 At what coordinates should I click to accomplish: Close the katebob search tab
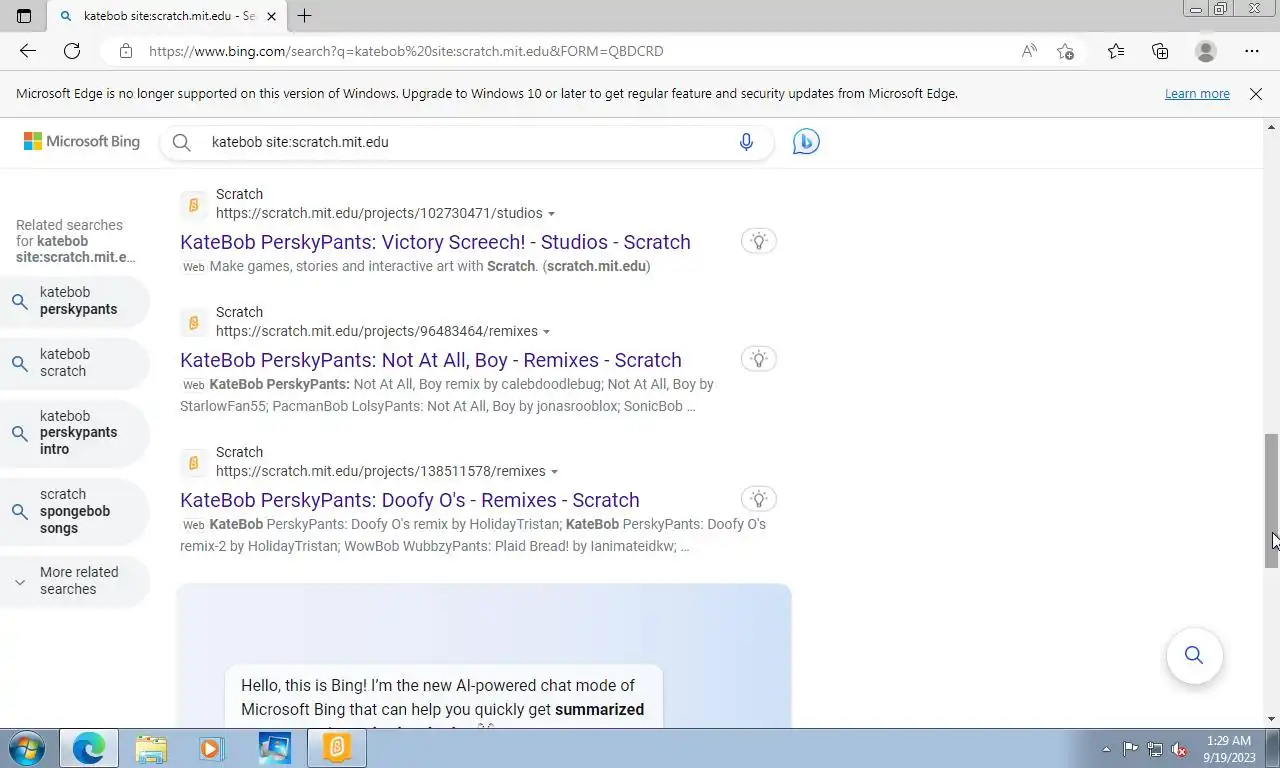click(271, 16)
